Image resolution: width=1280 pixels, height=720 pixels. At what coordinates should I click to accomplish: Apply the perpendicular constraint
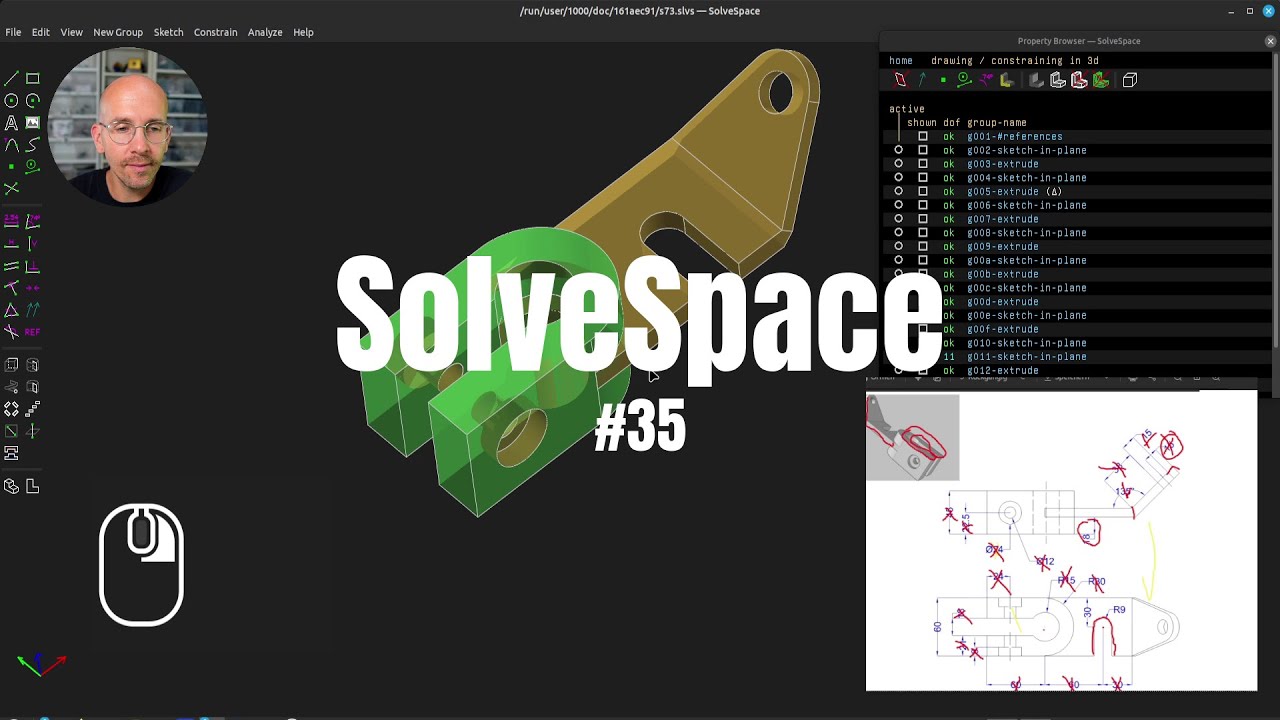pyautogui.click(x=32, y=266)
